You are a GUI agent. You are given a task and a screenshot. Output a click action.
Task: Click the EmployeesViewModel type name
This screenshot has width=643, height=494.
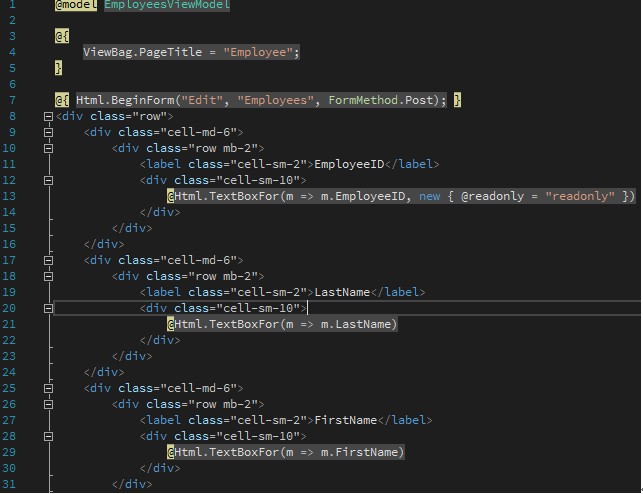click(x=167, y=5)
